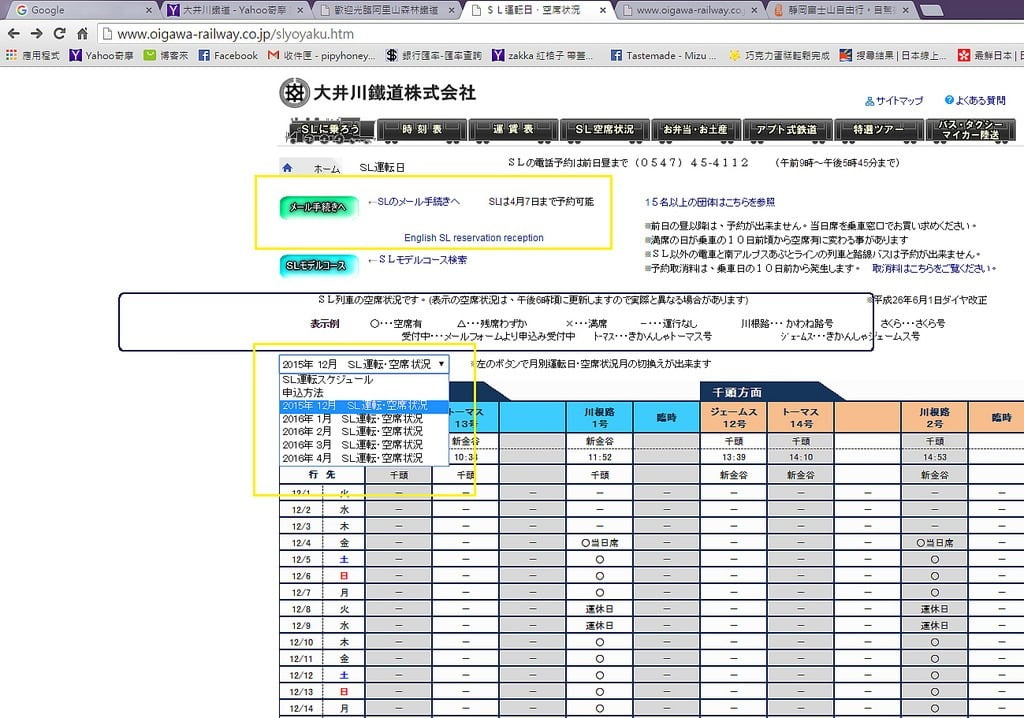Image resolution: width=1024 pixels, height=718 pixels.
Task: Go to browser home page icon
Action: pos(83,33)
